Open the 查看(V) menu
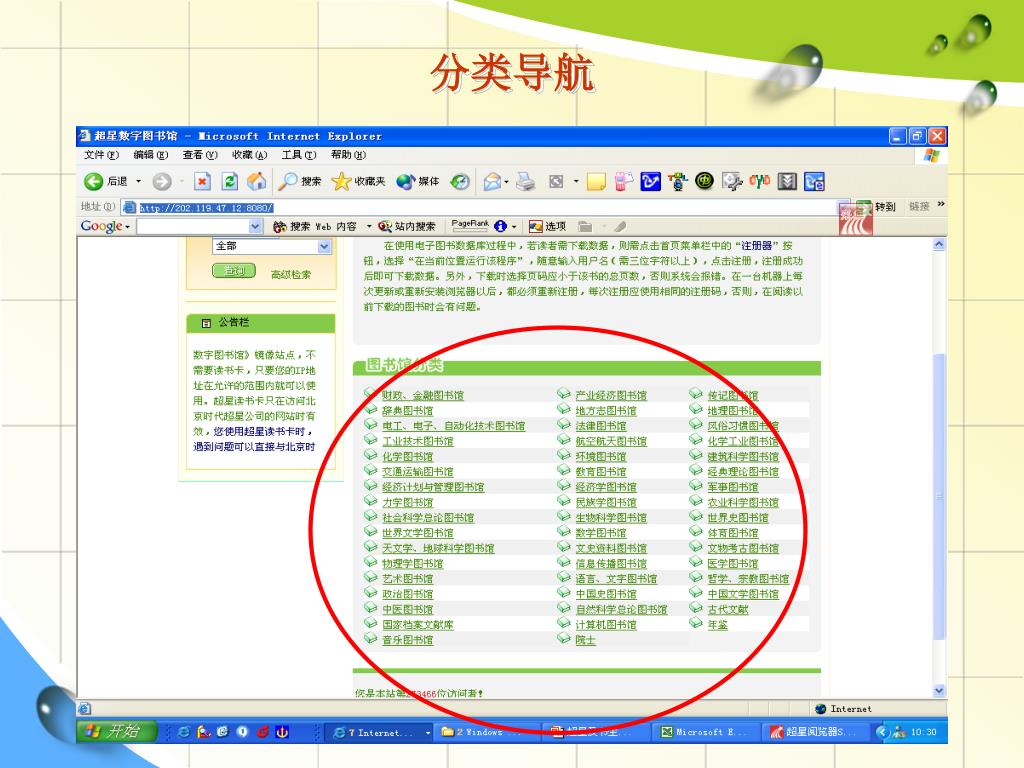 pyautogui.click(x=200, y=155)
